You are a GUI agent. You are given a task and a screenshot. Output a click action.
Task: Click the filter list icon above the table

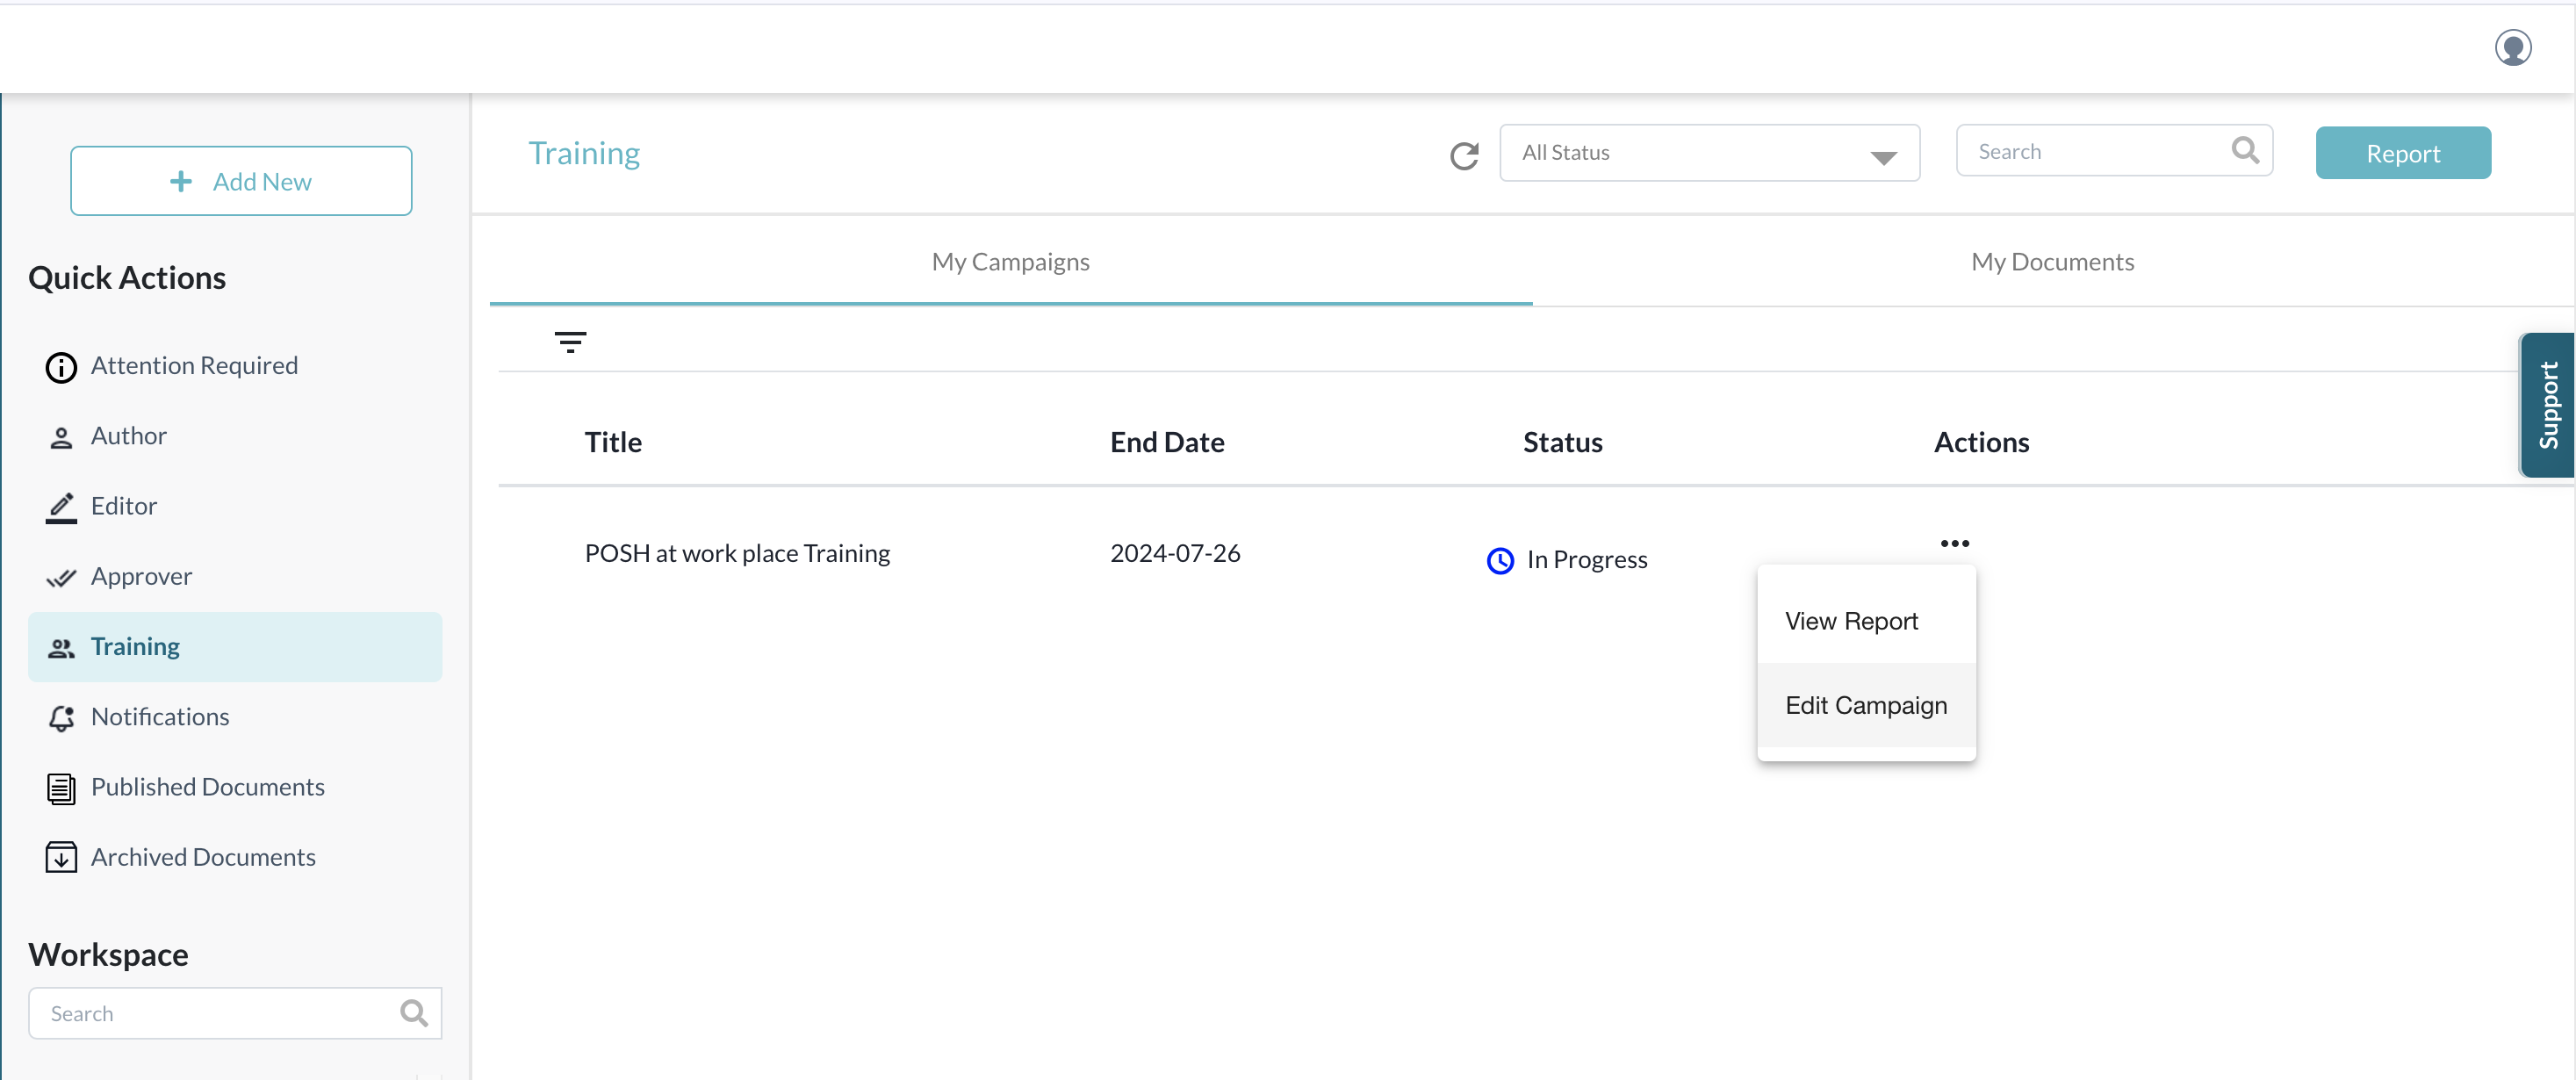(570, 342)
